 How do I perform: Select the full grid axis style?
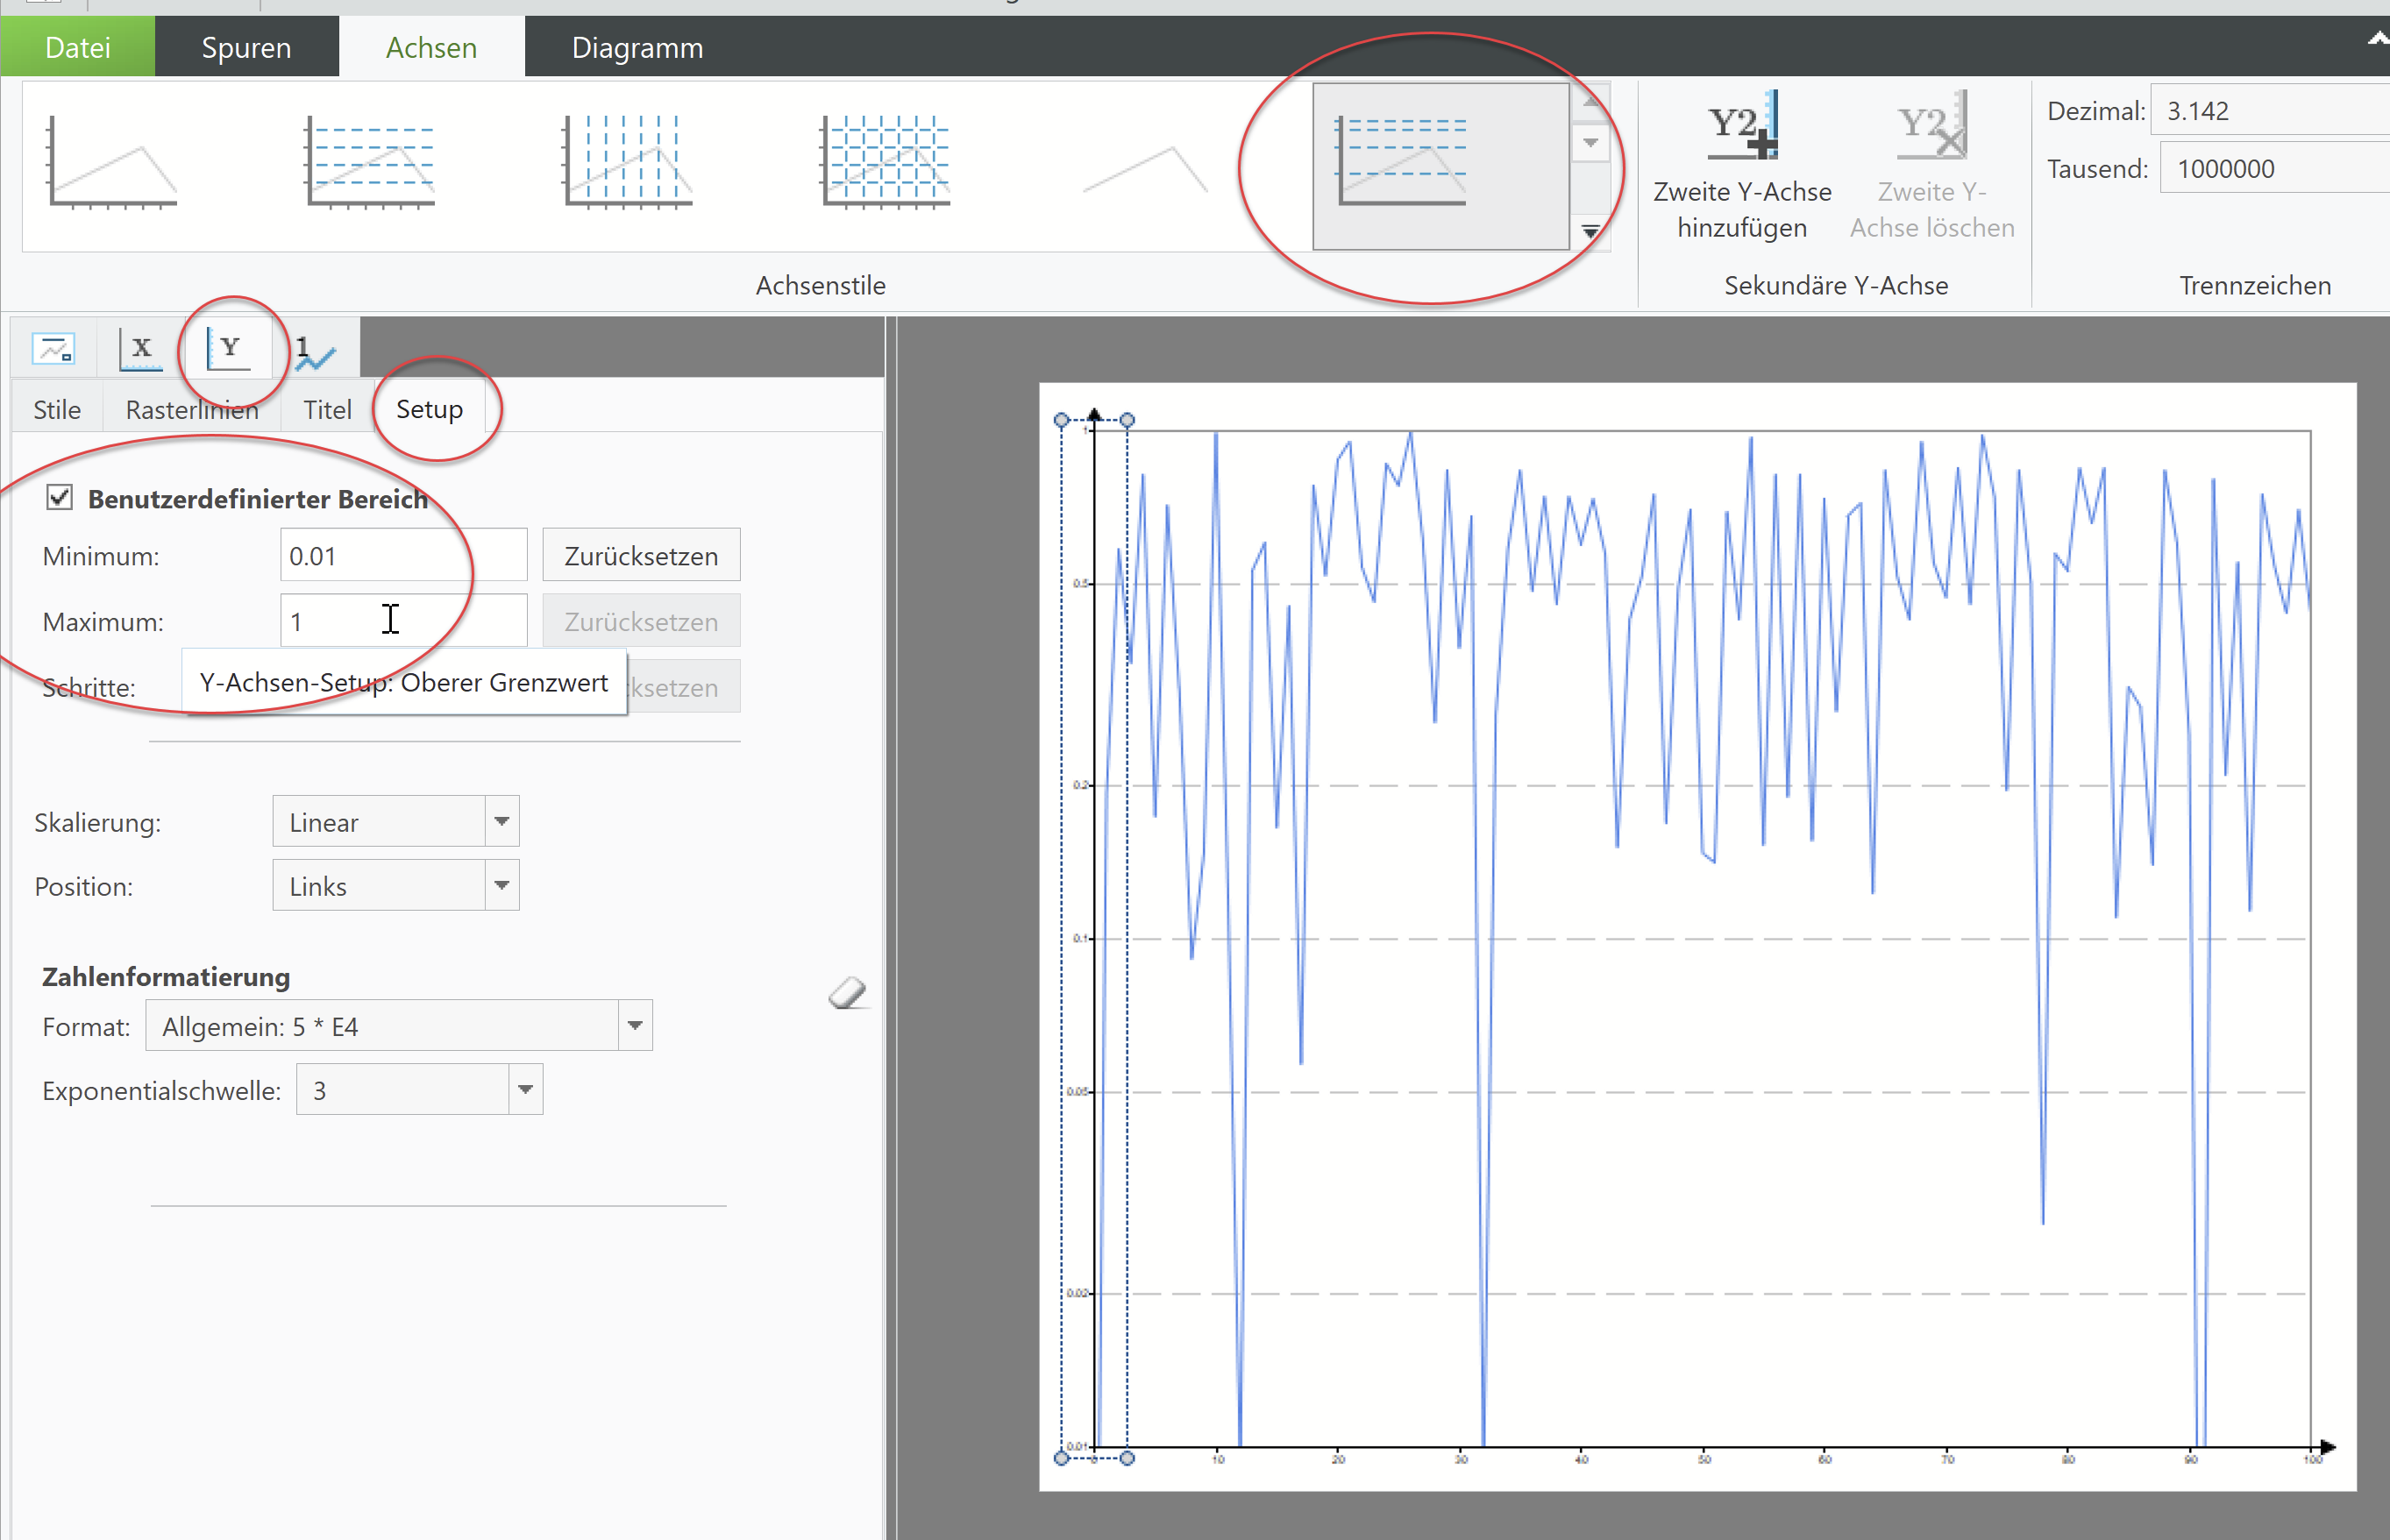(x=887, y=163)
